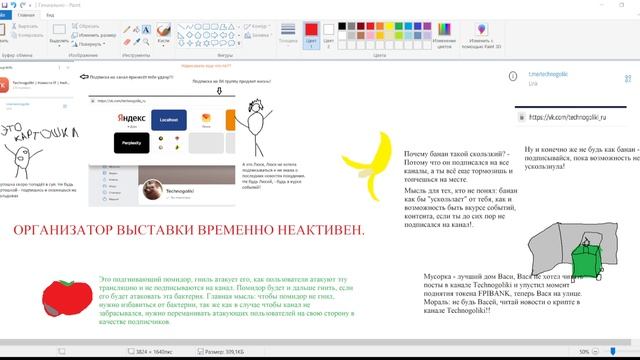Select the Triangle shape in gallery
Image resolution: width=640 pixels, height=360 pixels.
pos(231,27)
